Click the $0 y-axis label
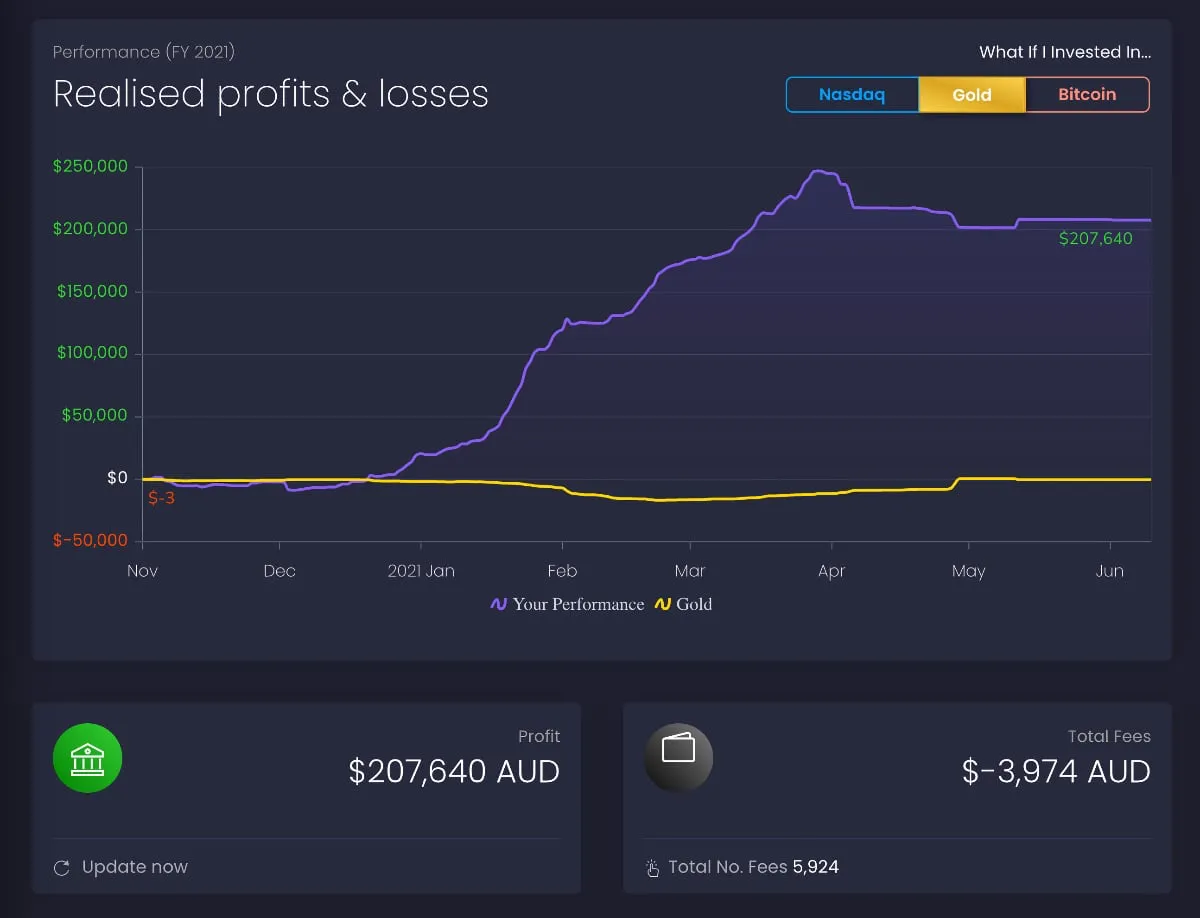Image resolution: width=1200 pixels, height=918 pixels. 118,478
